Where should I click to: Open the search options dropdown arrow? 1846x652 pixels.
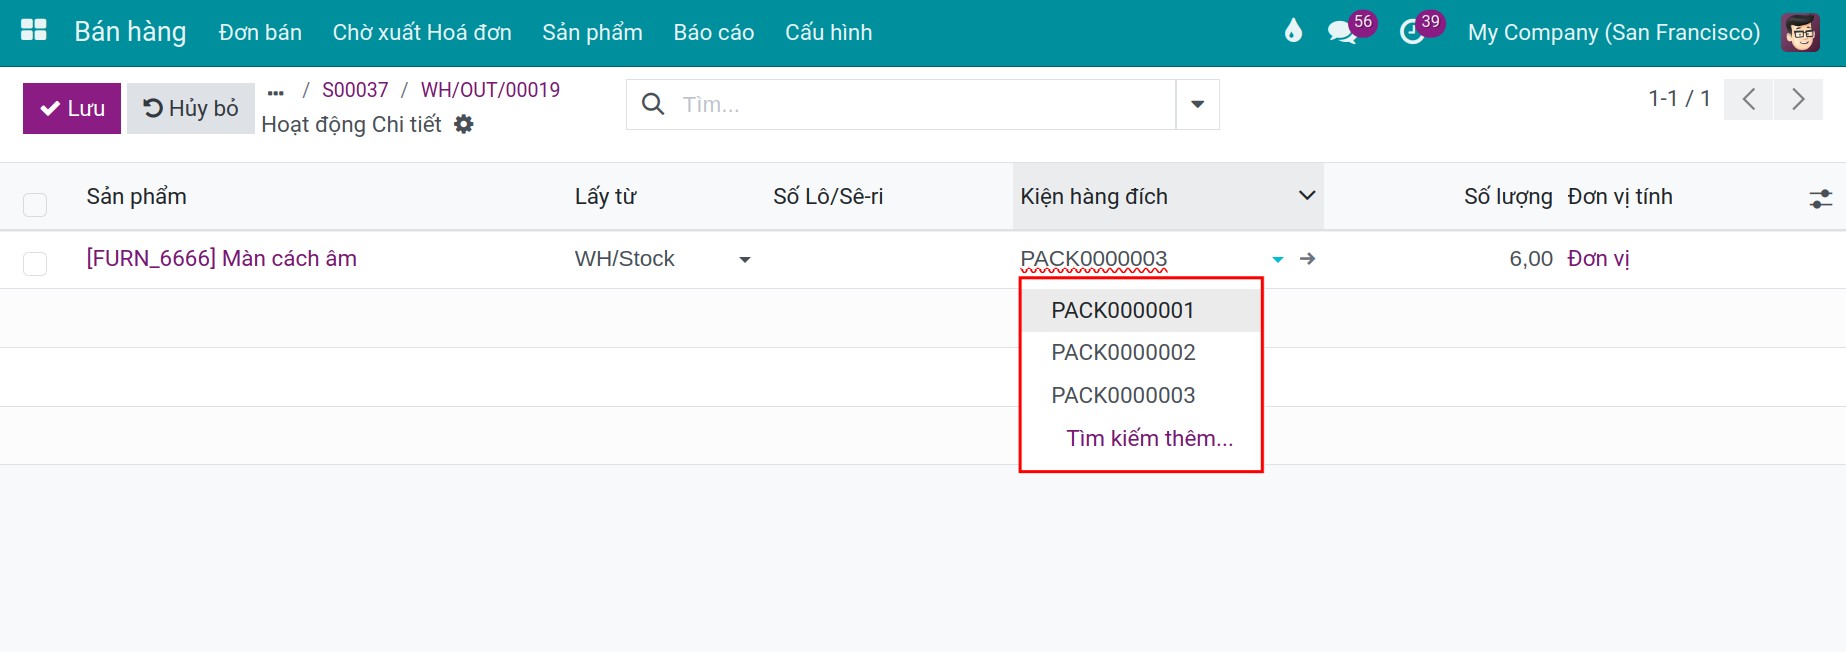point(1197,104)
